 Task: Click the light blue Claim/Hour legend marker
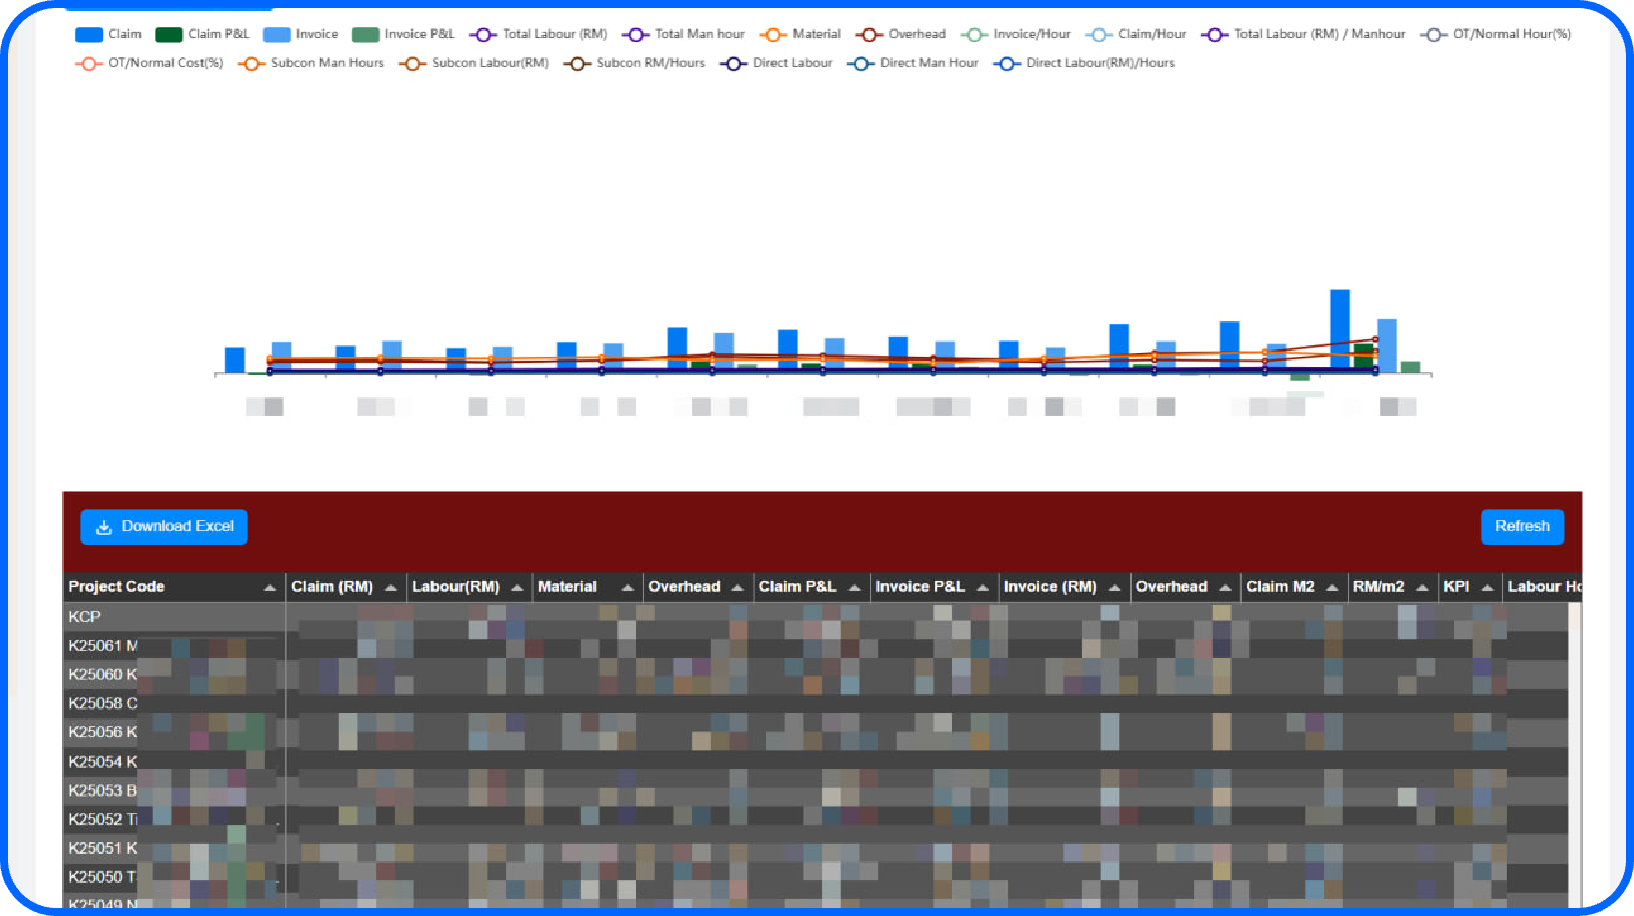(x=1100, y=33)
